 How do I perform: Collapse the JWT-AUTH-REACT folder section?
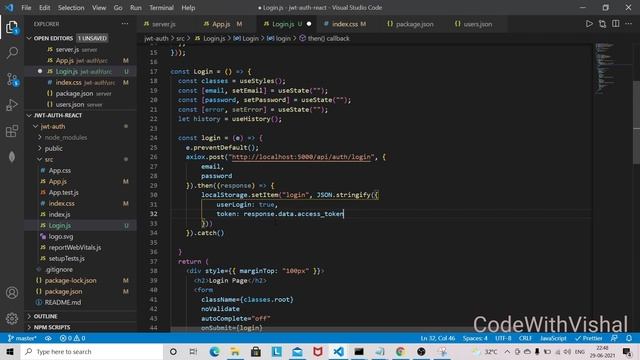click(x=58, y=116)
